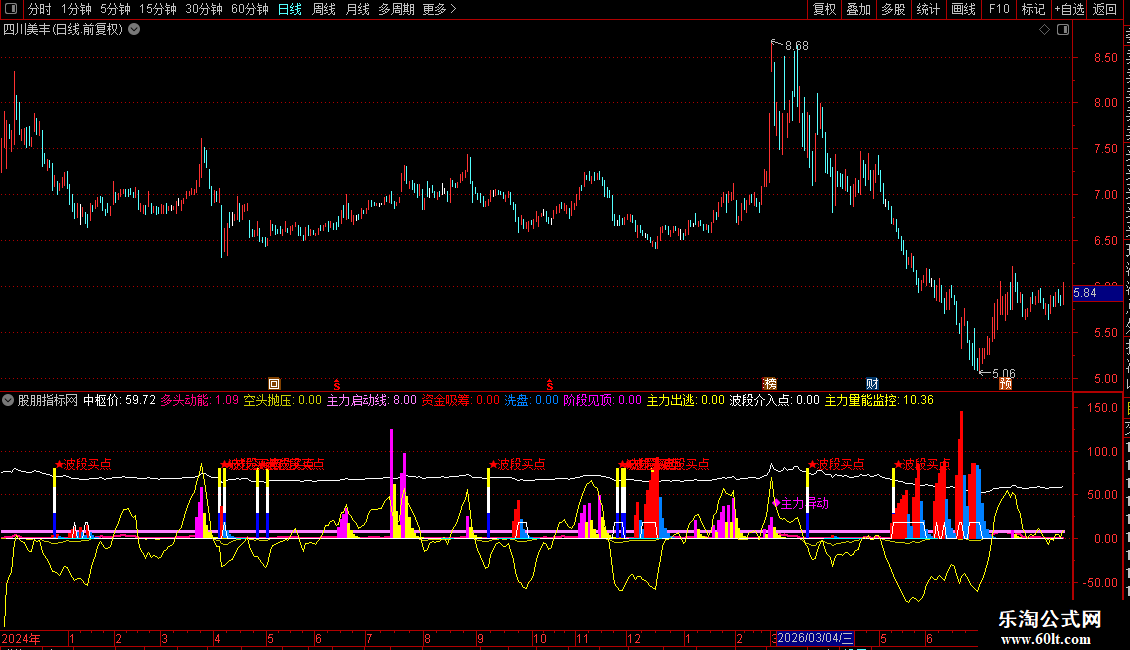Toggle the side panel icon in chart header
This screenshot has width=1130, height=650.
1063,30
